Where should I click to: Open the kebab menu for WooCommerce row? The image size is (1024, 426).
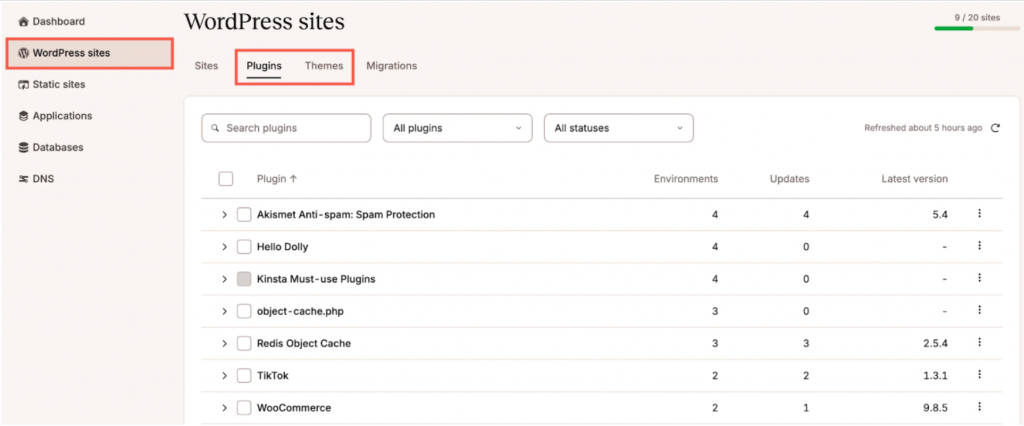pyautogui.click(x=980, y=406)
